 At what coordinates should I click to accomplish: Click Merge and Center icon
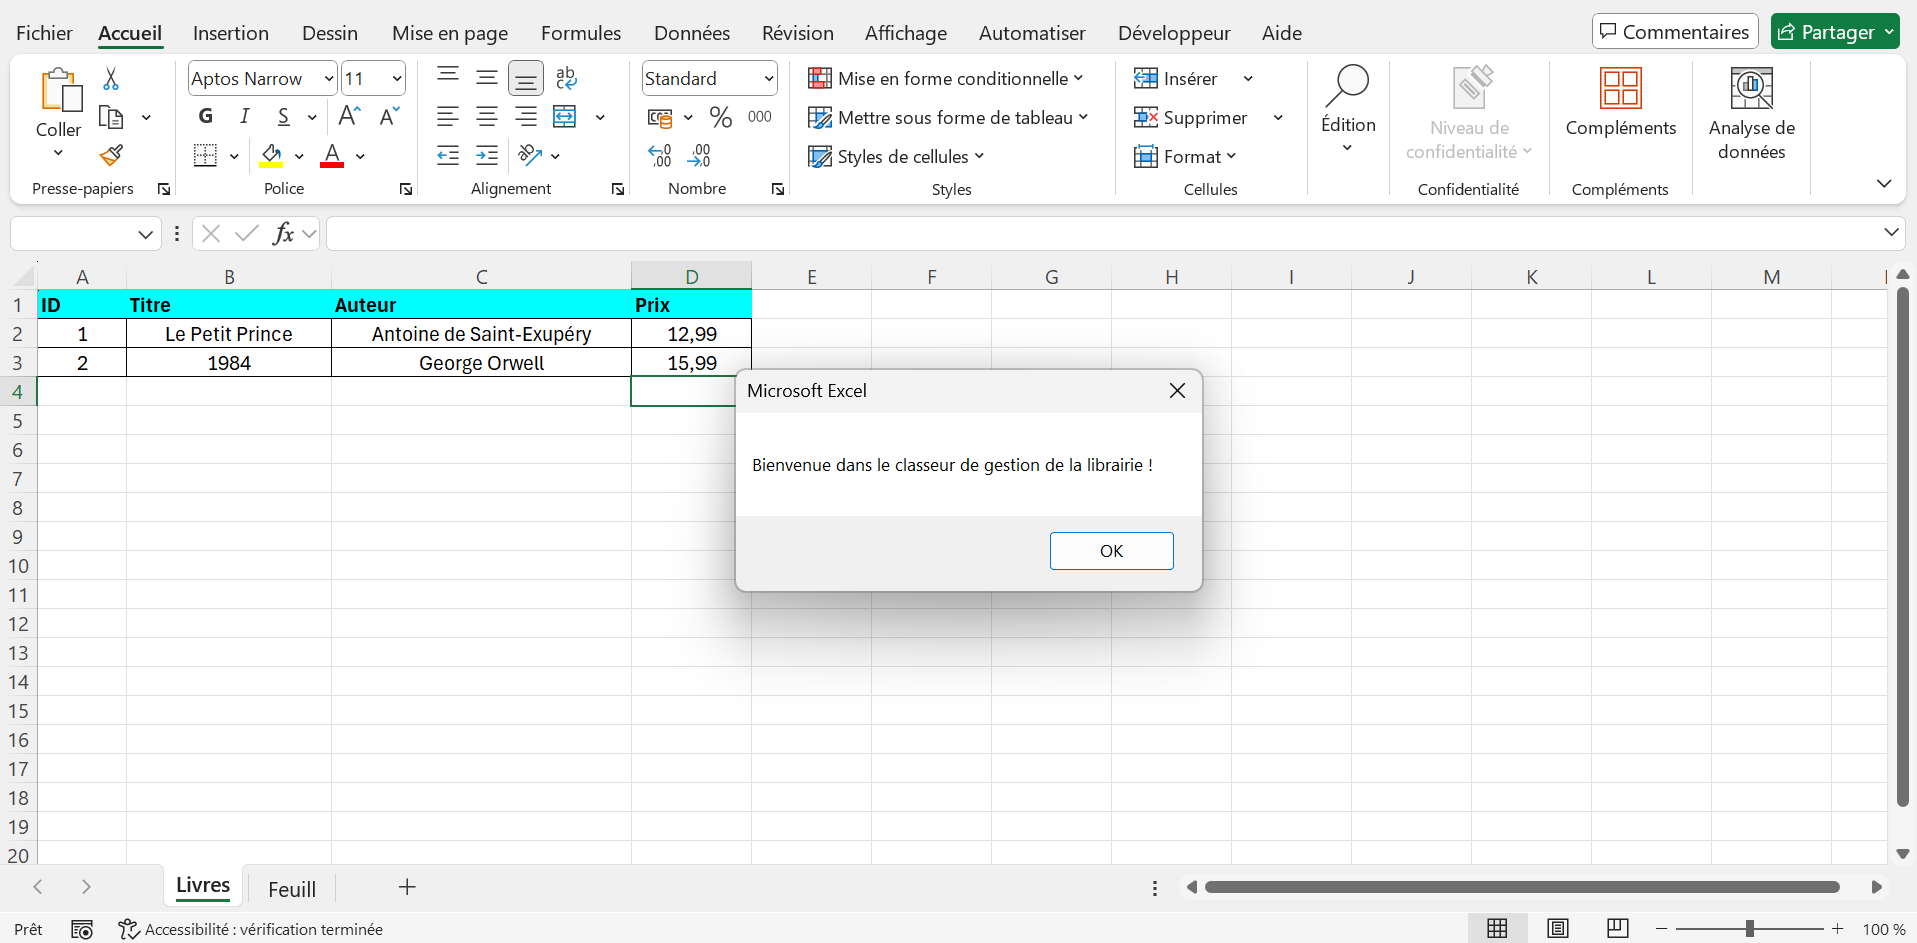[x=565, y=117]
